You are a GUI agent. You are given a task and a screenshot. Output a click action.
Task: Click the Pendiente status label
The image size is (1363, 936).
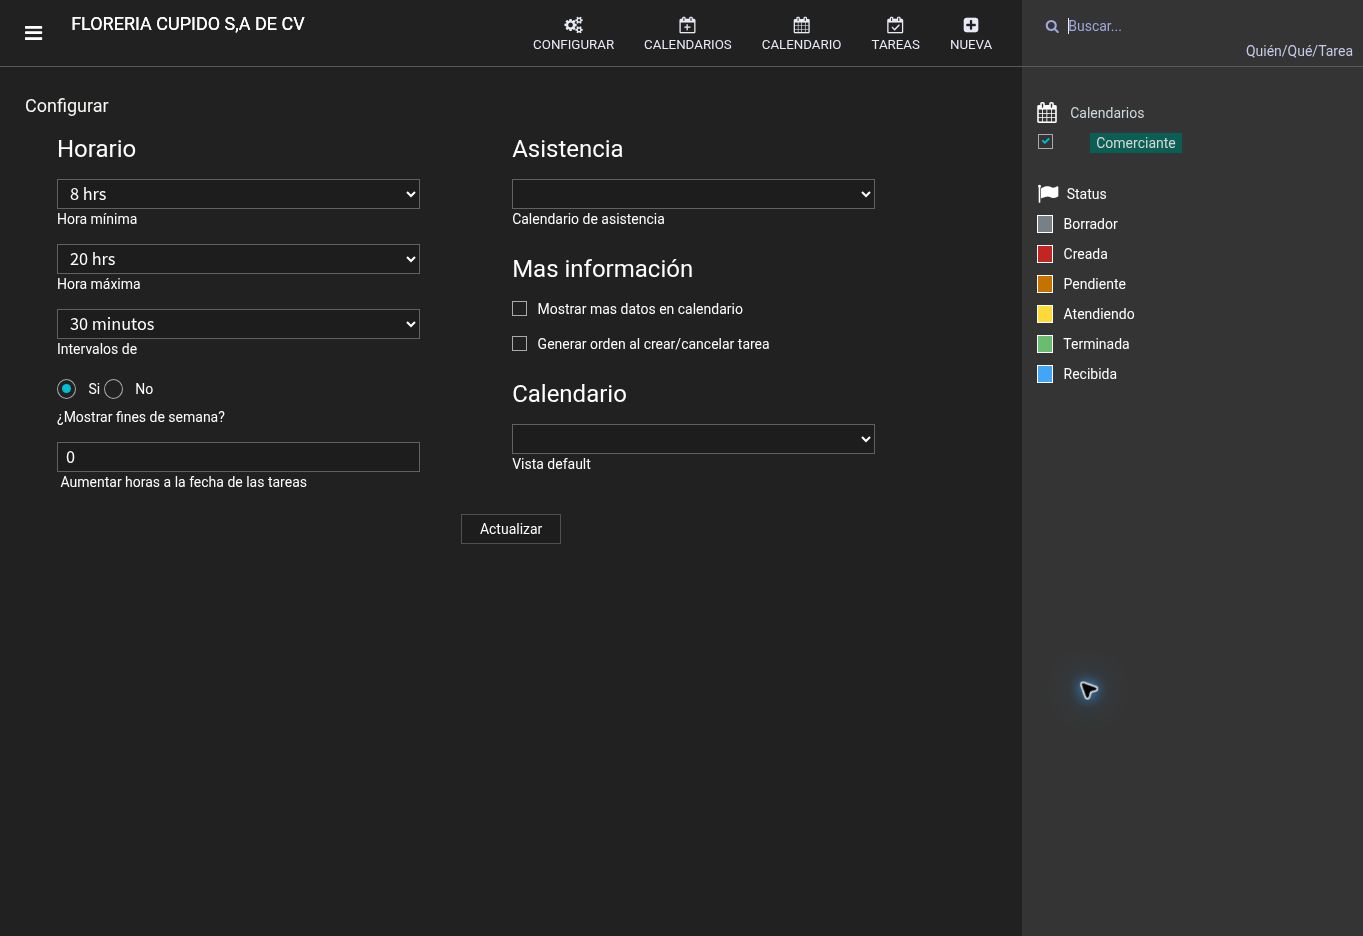point(1094,284)
